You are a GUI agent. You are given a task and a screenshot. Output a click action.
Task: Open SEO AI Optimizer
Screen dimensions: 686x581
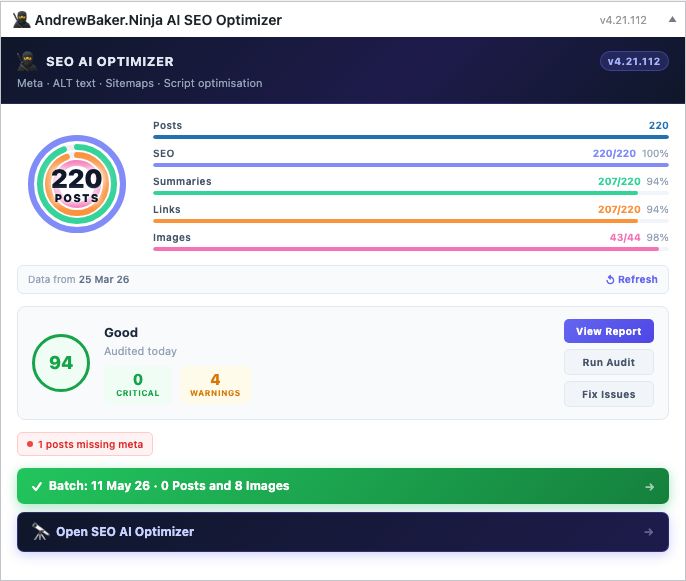[343, 532]
